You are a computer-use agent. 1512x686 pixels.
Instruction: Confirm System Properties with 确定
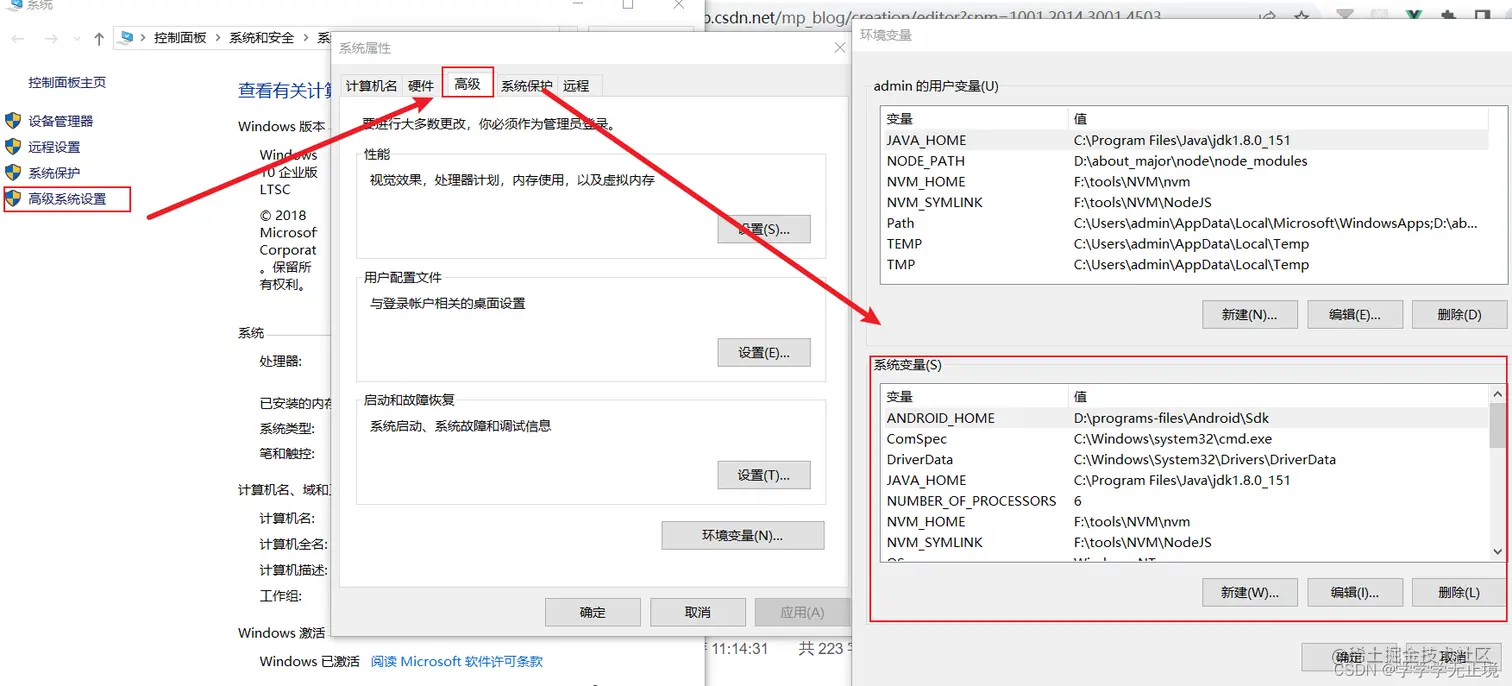point(593,612)
